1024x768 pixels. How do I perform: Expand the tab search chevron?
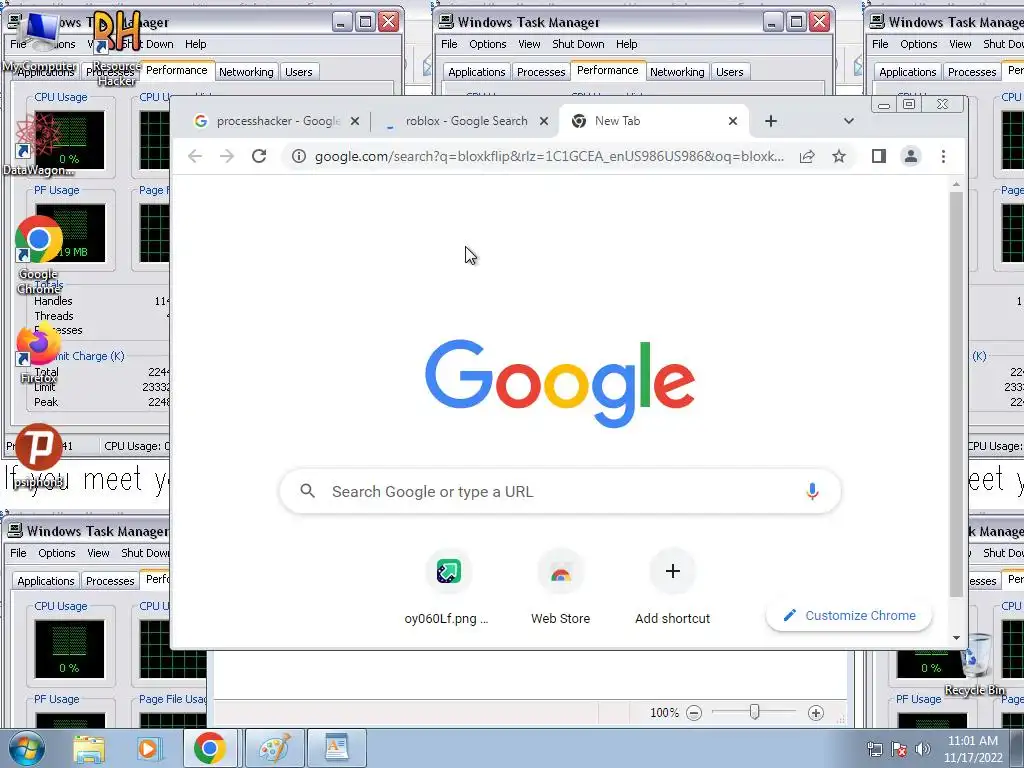848,121
